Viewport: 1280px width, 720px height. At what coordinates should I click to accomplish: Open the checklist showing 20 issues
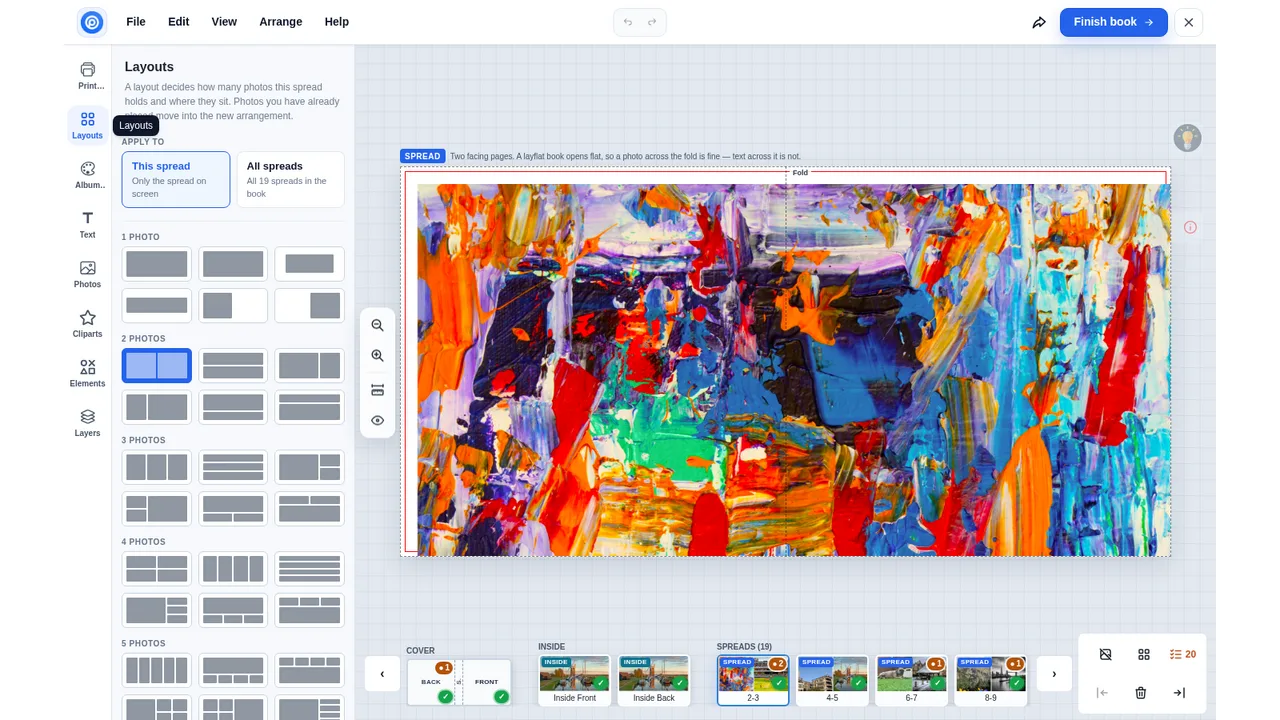point(1182,654)
